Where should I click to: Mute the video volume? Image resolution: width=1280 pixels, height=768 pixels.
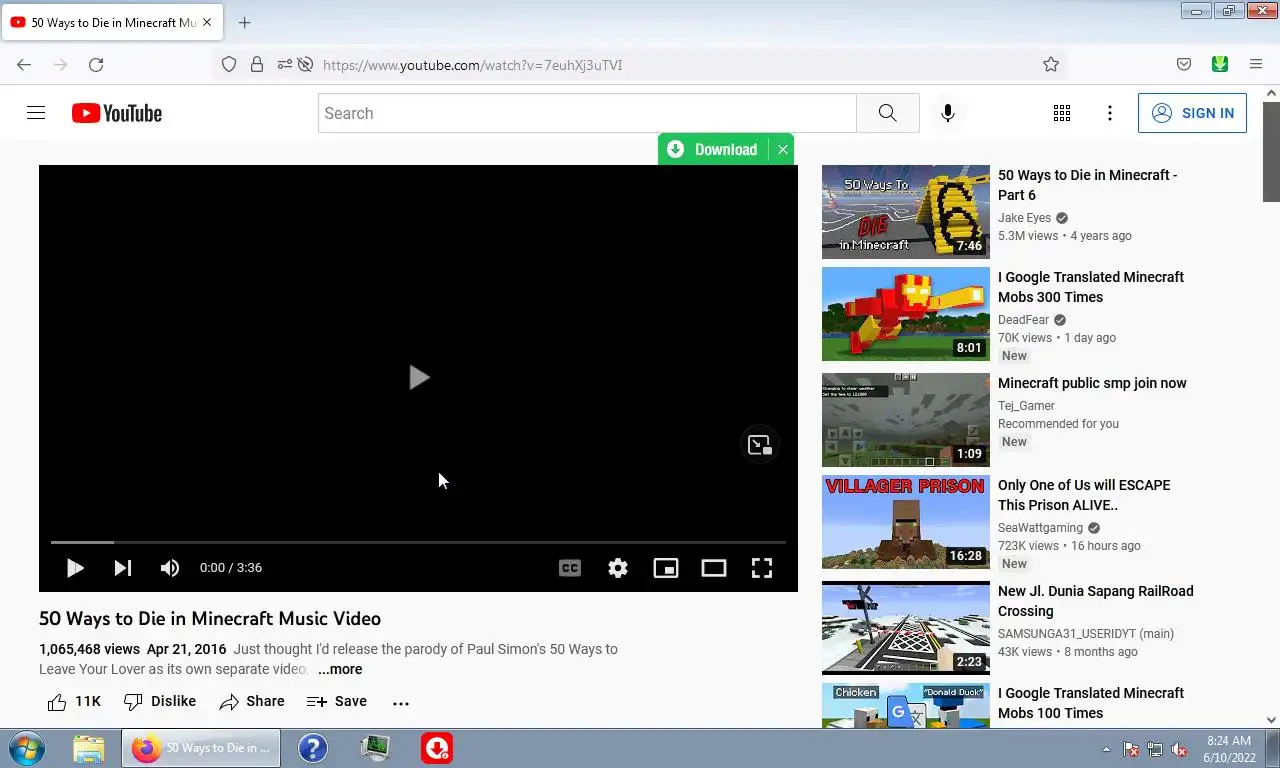click(170, 568)
